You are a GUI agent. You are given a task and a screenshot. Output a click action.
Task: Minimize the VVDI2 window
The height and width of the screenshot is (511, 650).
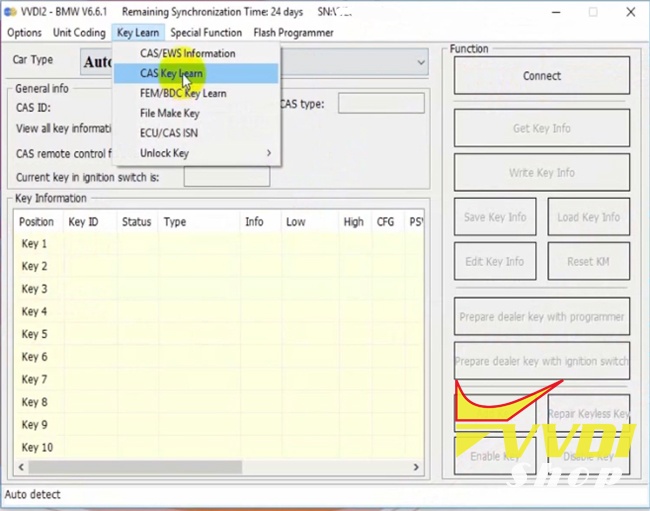pos(556,12)
